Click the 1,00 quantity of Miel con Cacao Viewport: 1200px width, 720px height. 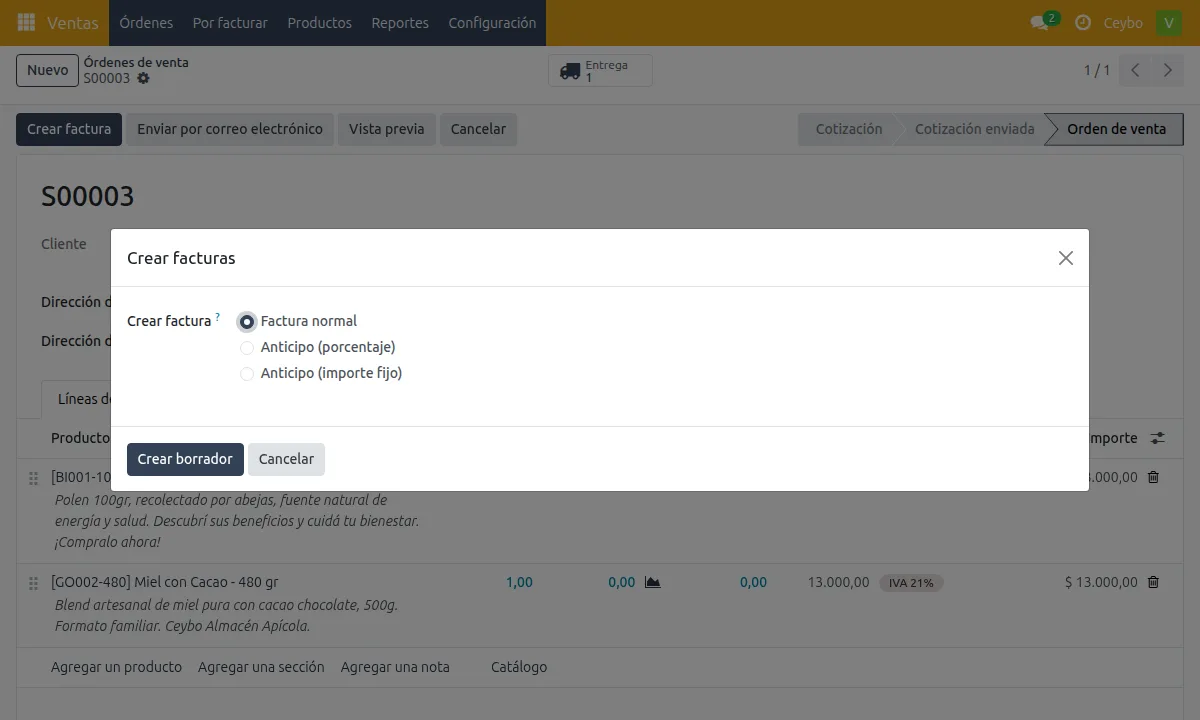(519, 582)
